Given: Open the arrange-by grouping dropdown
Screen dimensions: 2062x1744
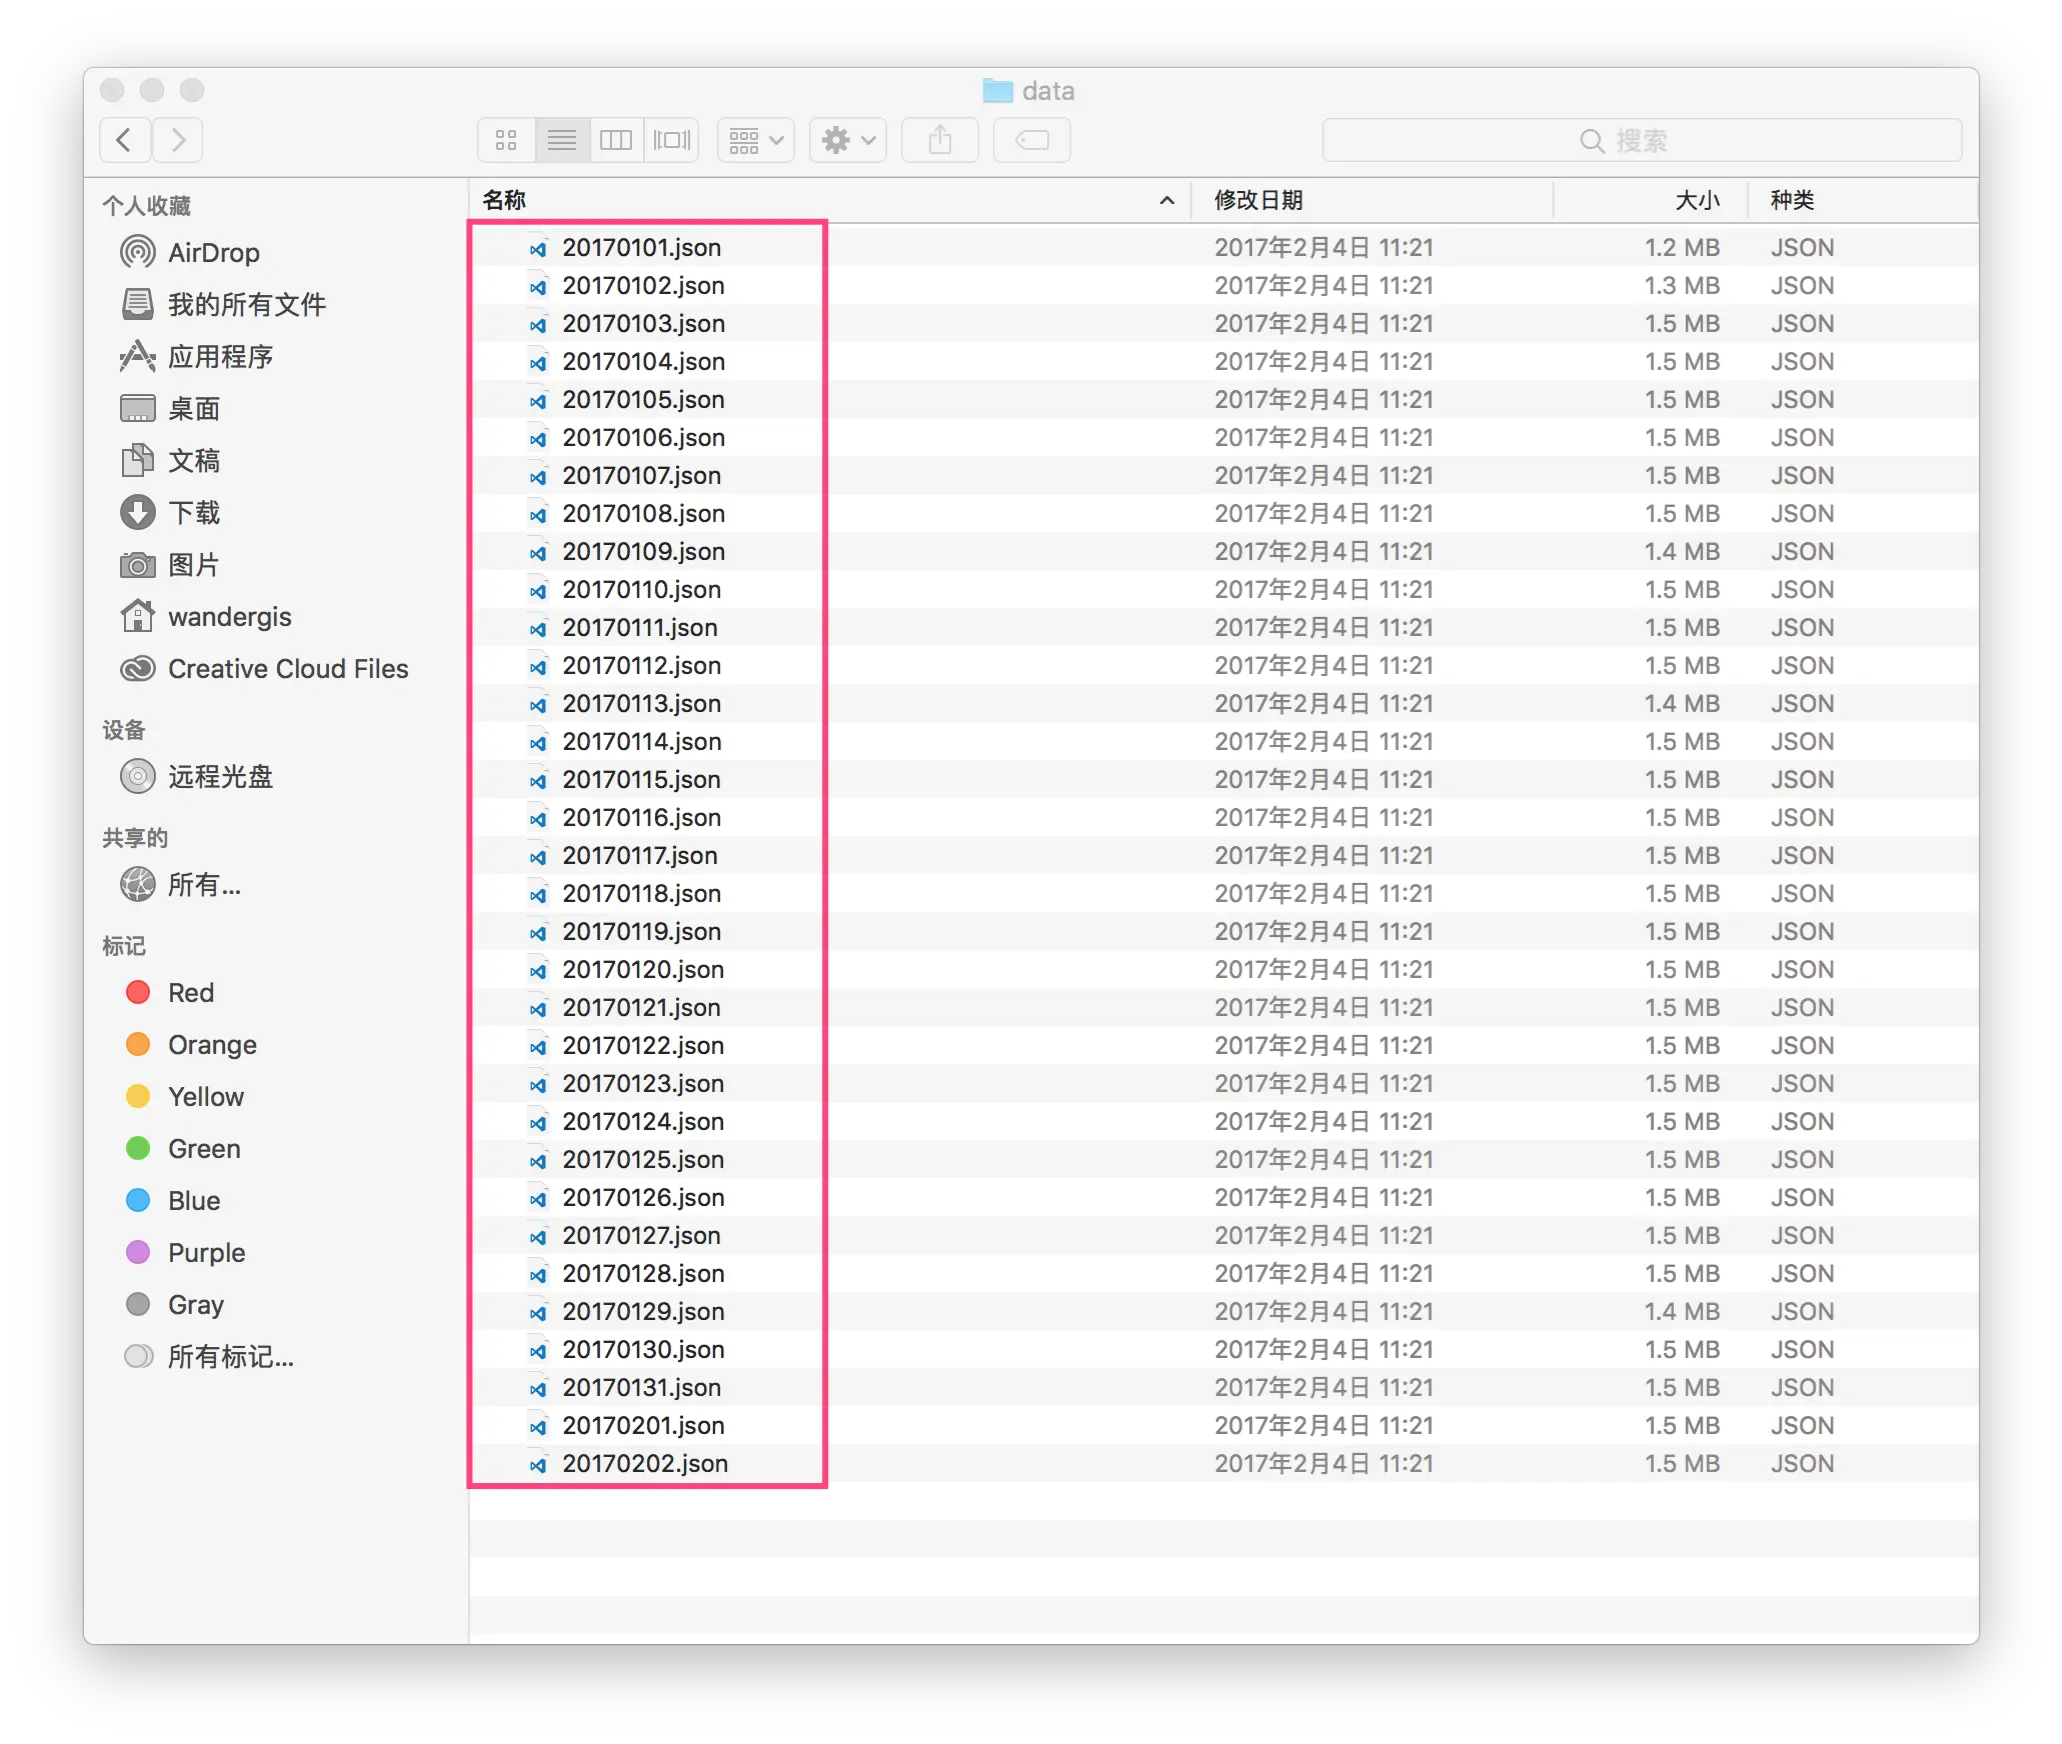Looking at the screenshot, I should [755, 140].
